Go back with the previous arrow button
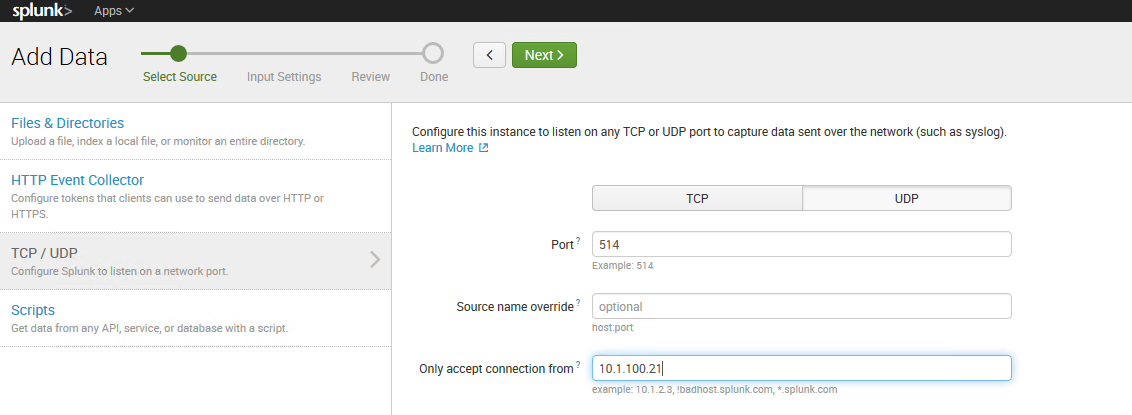Screen dimensions: 1132x415 [x=489, y=55]
